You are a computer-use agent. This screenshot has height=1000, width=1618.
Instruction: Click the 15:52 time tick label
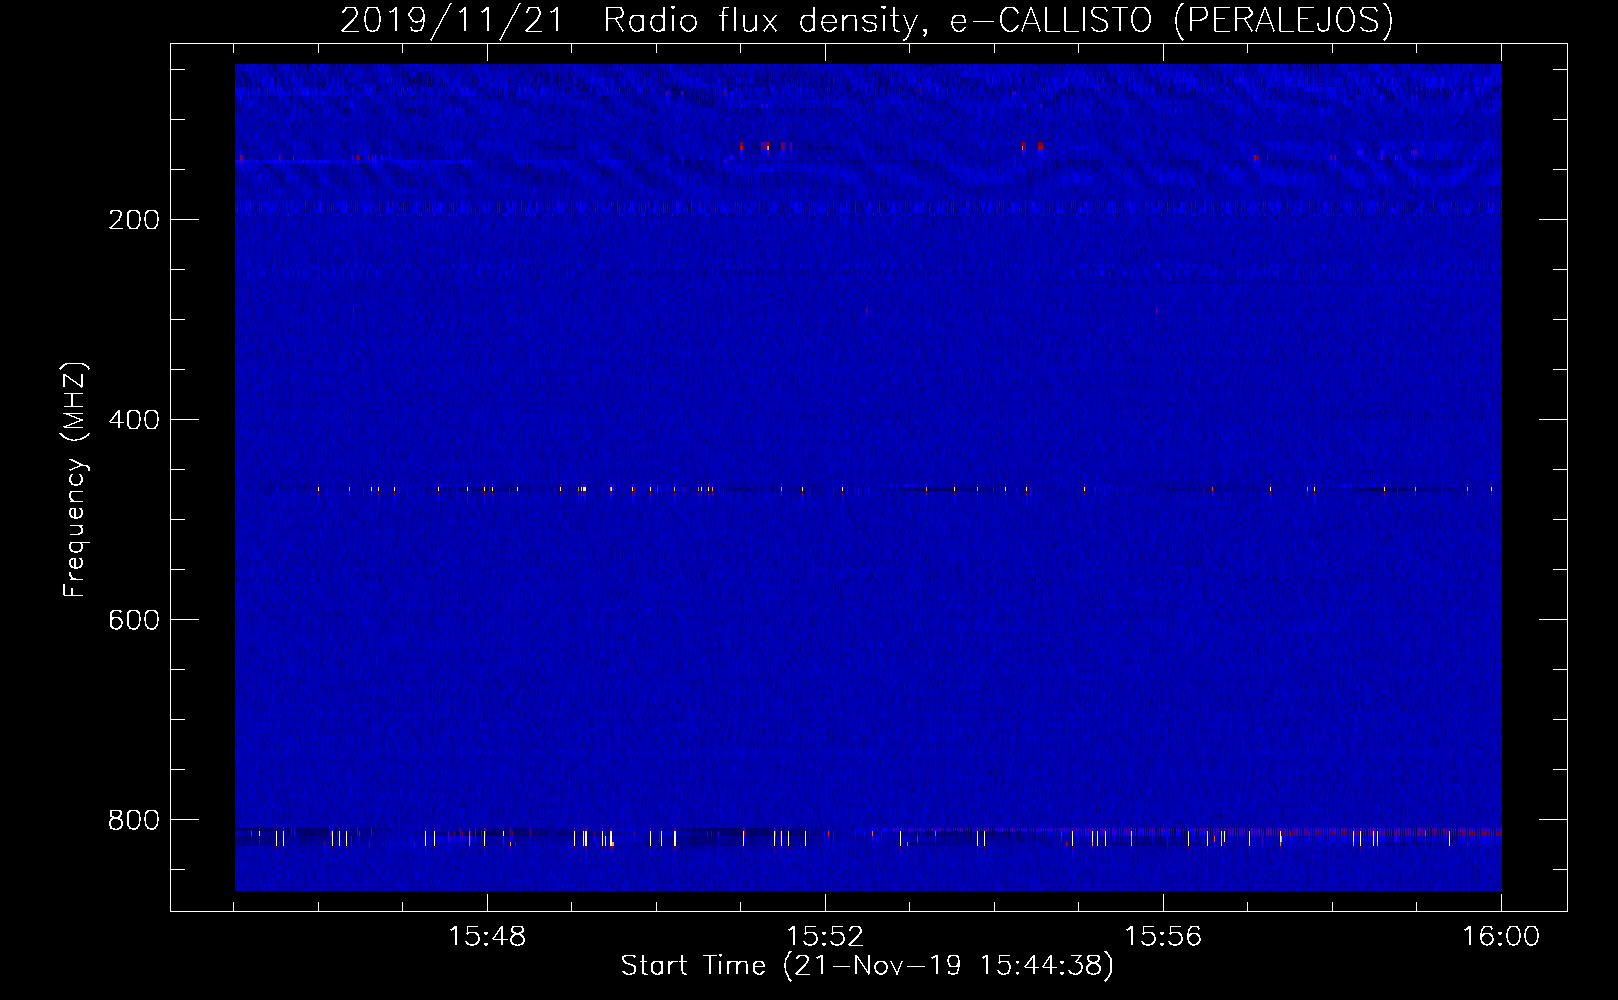[x=825, y=937]
